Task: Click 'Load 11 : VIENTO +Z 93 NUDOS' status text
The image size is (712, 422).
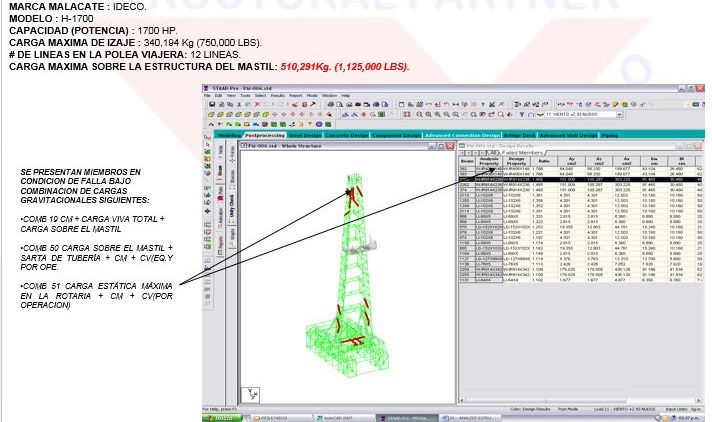Action: pyautogui.click(x=624, y=409)
